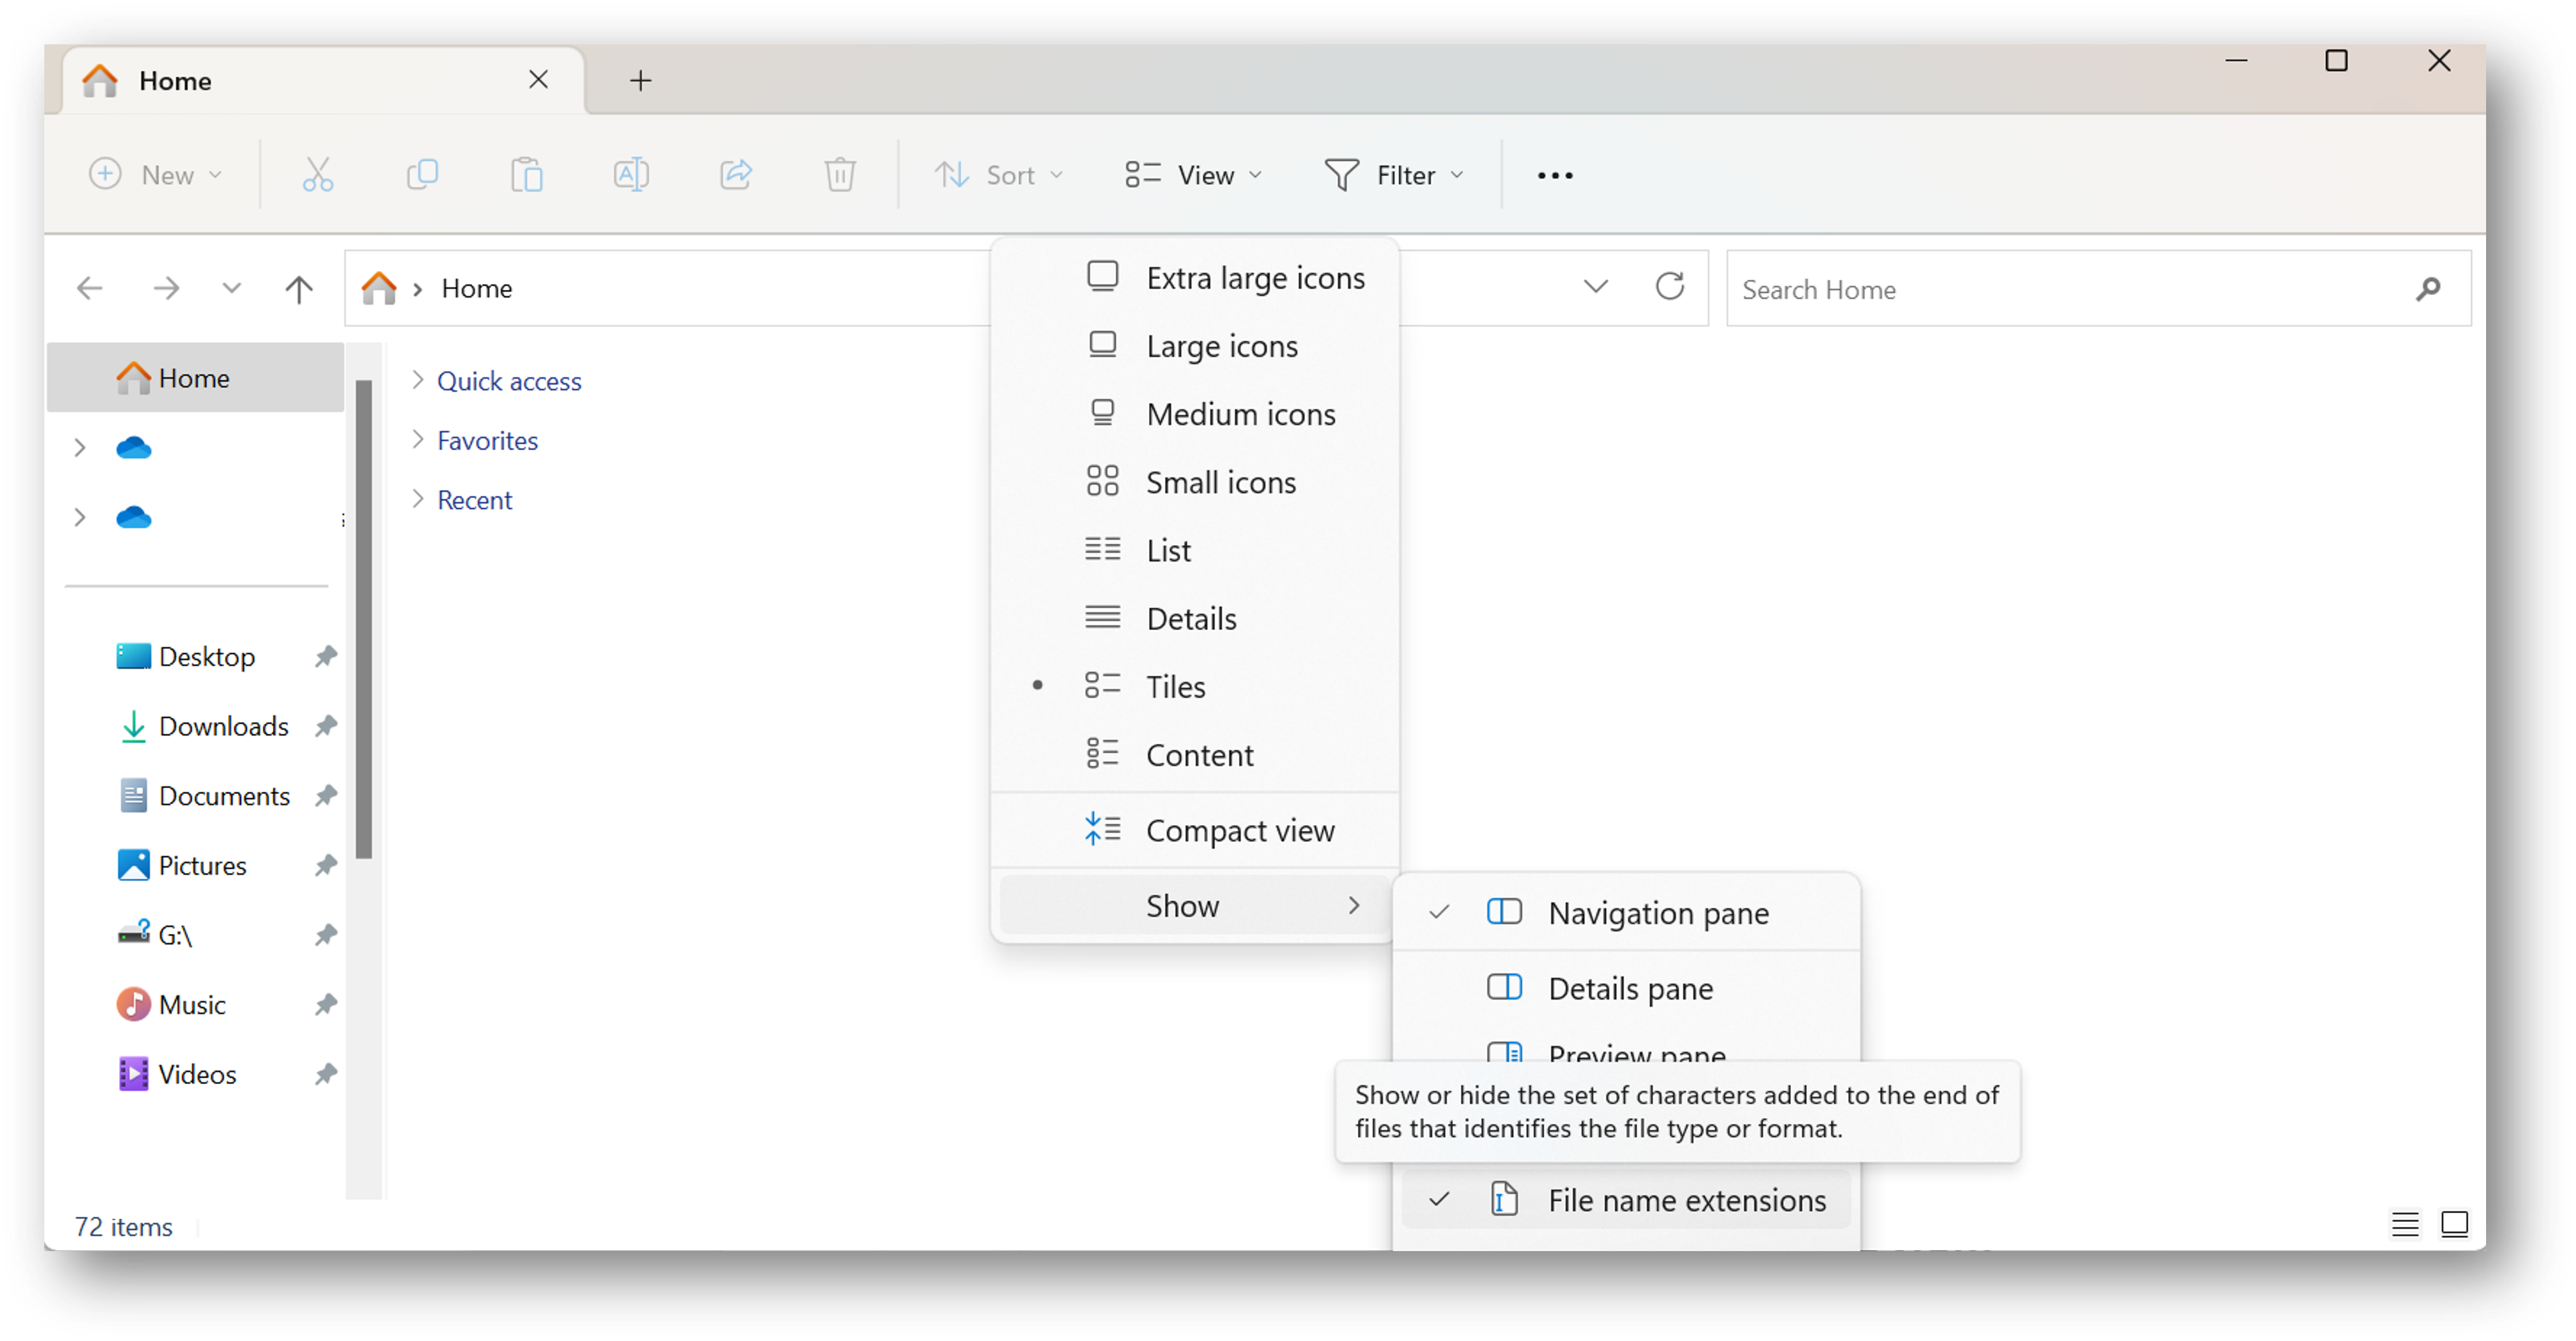The width and height of the screenshot is (2576, 1341).
Task: Open the Favorites link
Action: click(x=487, y=440)
